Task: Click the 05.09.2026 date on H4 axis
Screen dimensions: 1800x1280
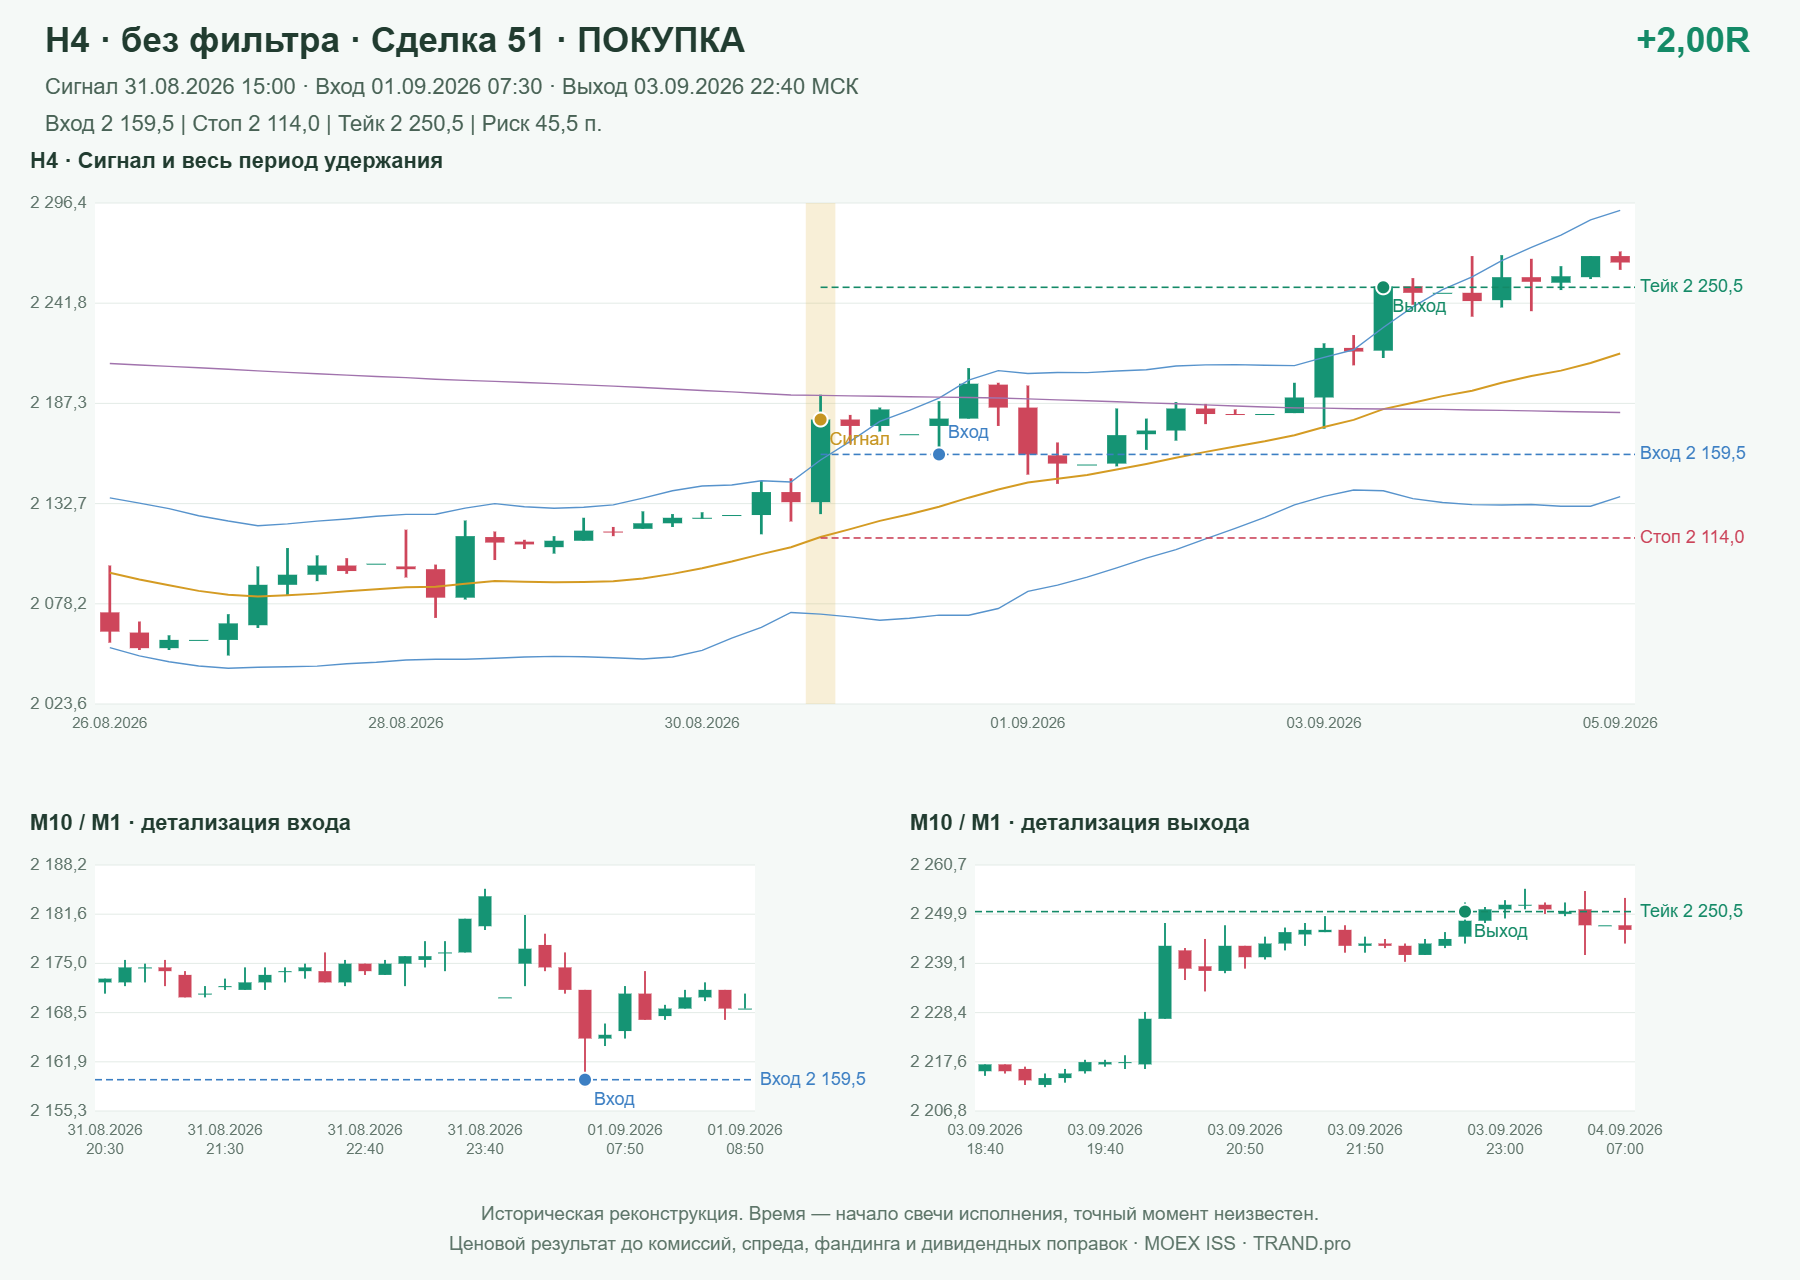Action: click(1620, 723)
